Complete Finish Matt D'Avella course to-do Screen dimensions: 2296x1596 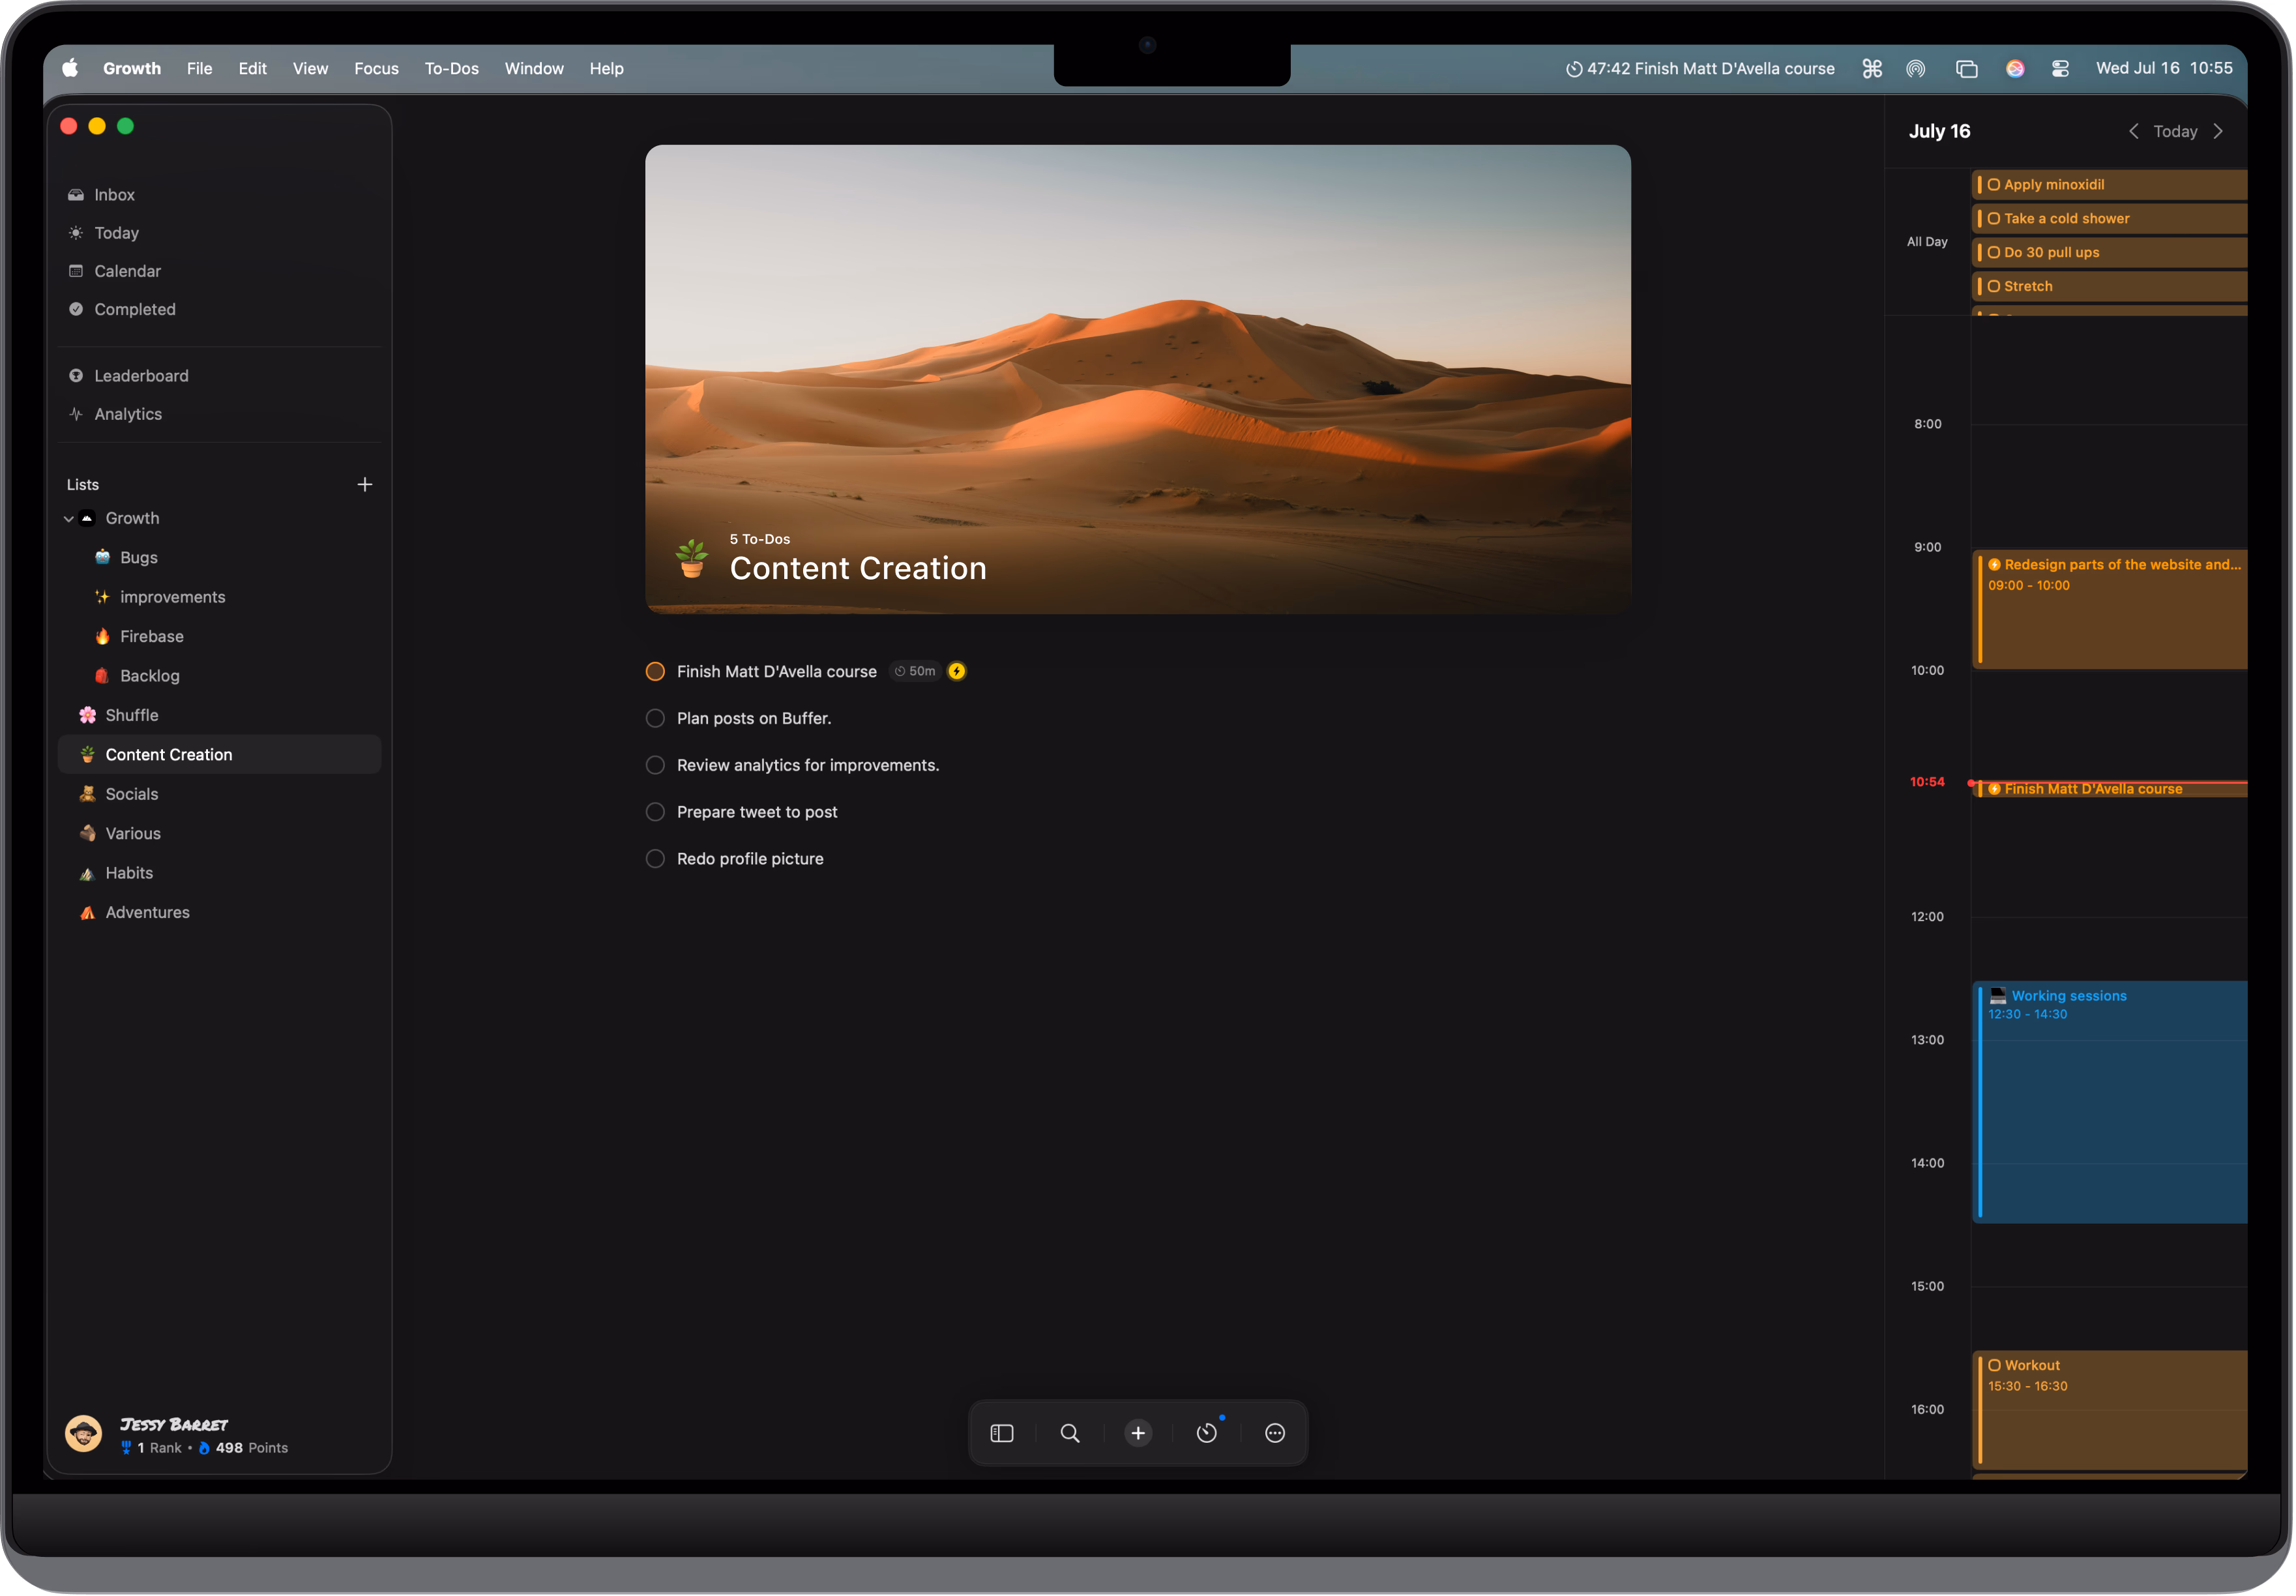click(655, 671)
